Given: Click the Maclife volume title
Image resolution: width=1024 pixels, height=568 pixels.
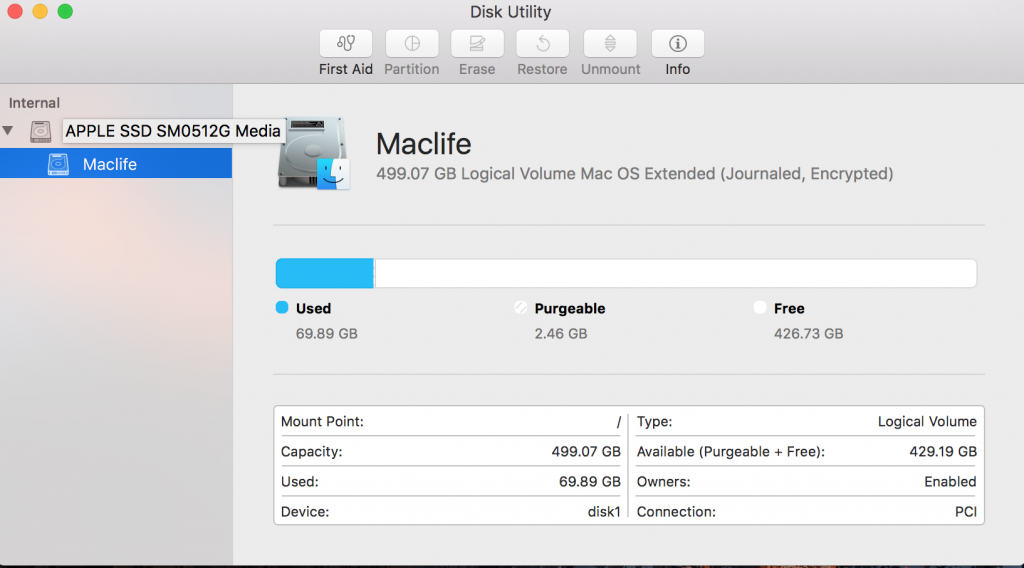Looking at the screenshot, I should click(x=423, y=144).
